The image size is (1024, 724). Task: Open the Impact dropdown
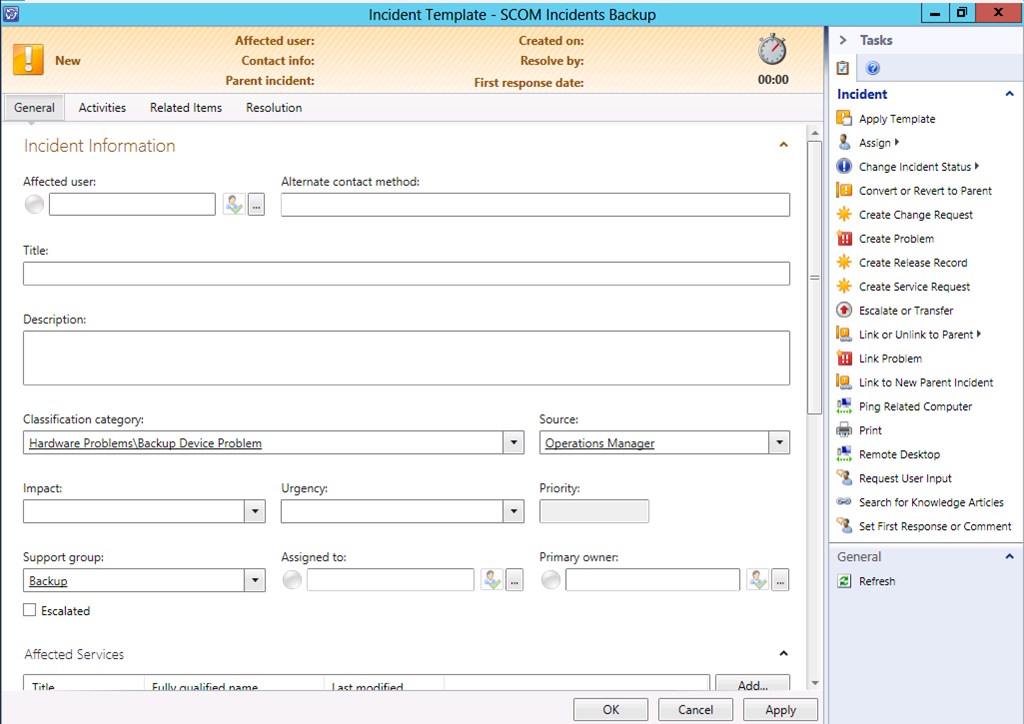254,512
